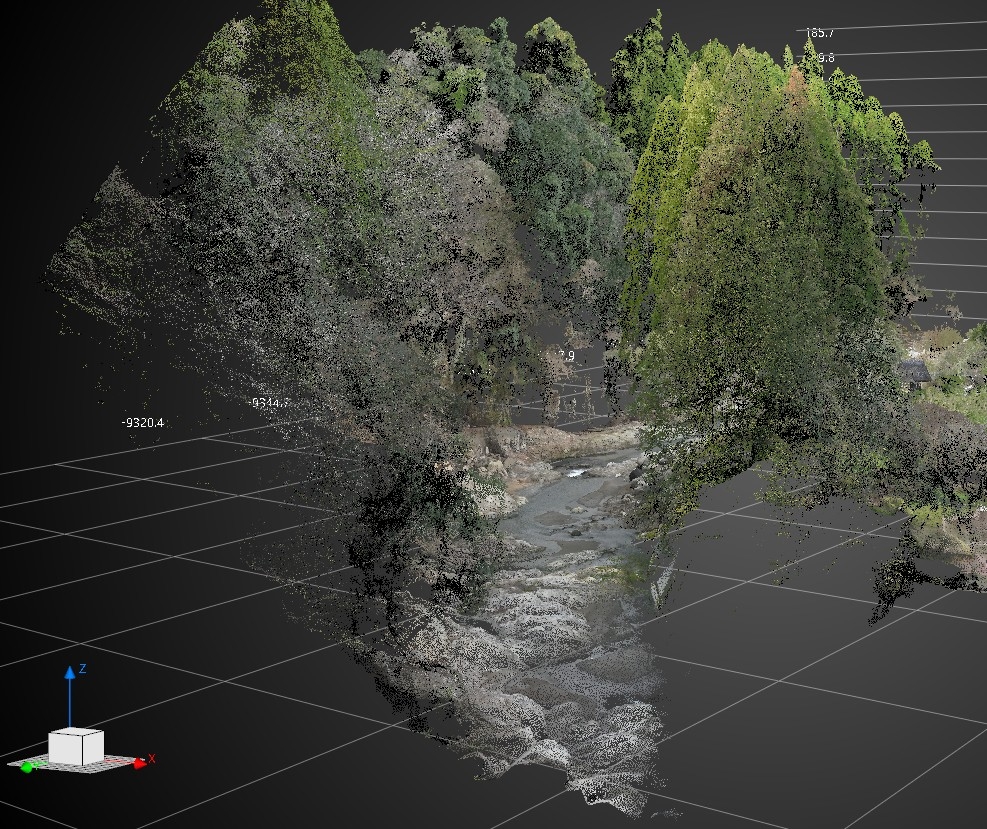987x829 pixels.
Task: Click the 9.8 label below 185.7
Action: coord(825,58)
